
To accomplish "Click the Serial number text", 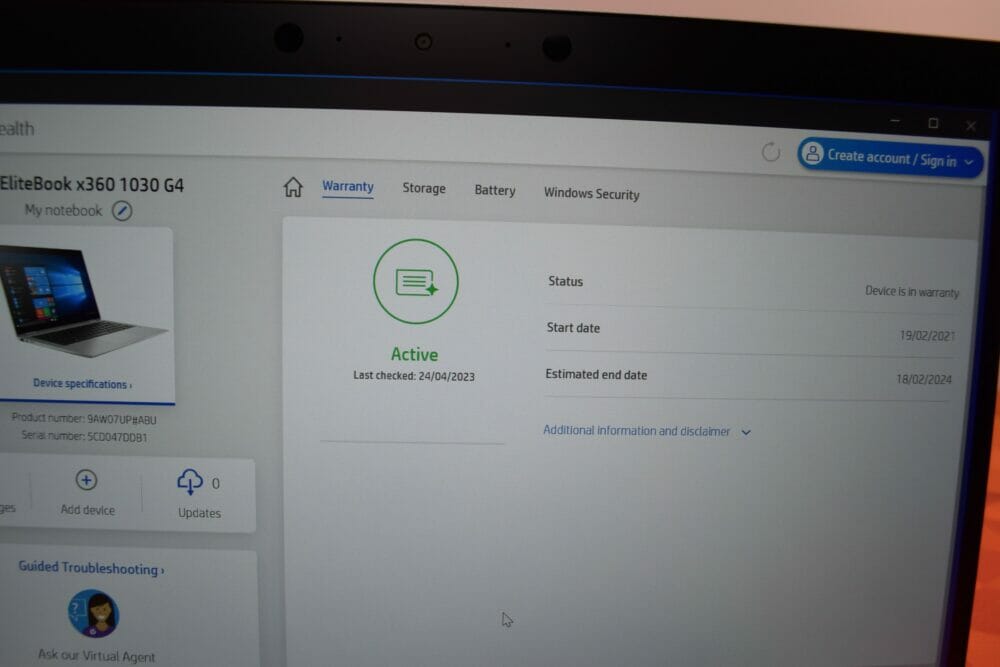I will [84, 437].
